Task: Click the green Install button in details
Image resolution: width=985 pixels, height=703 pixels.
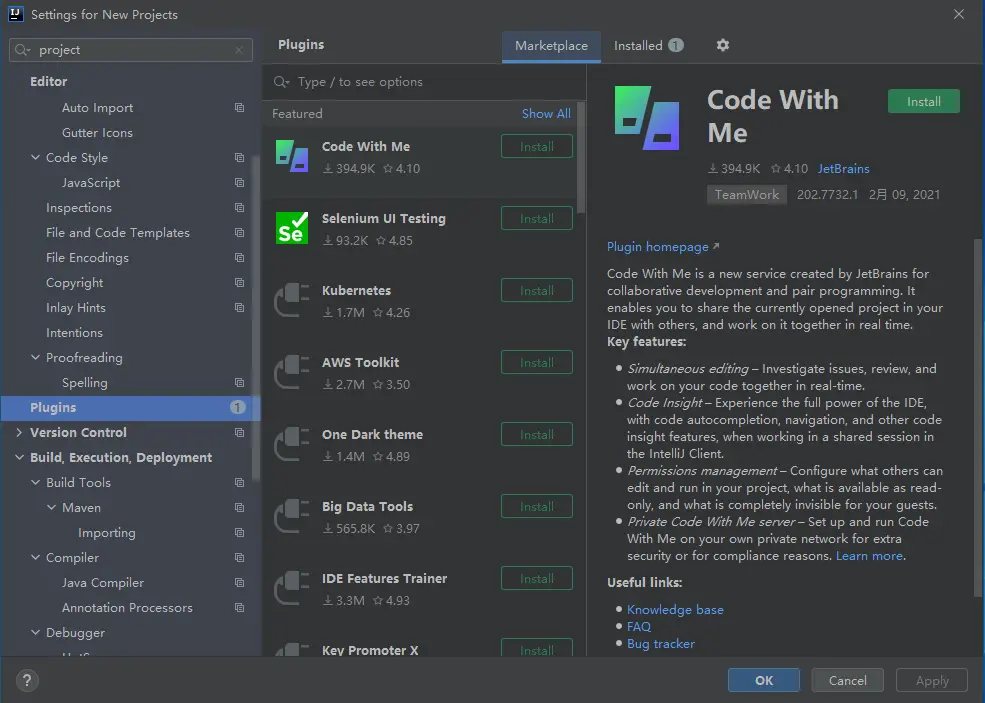Action: coord(923,101)
